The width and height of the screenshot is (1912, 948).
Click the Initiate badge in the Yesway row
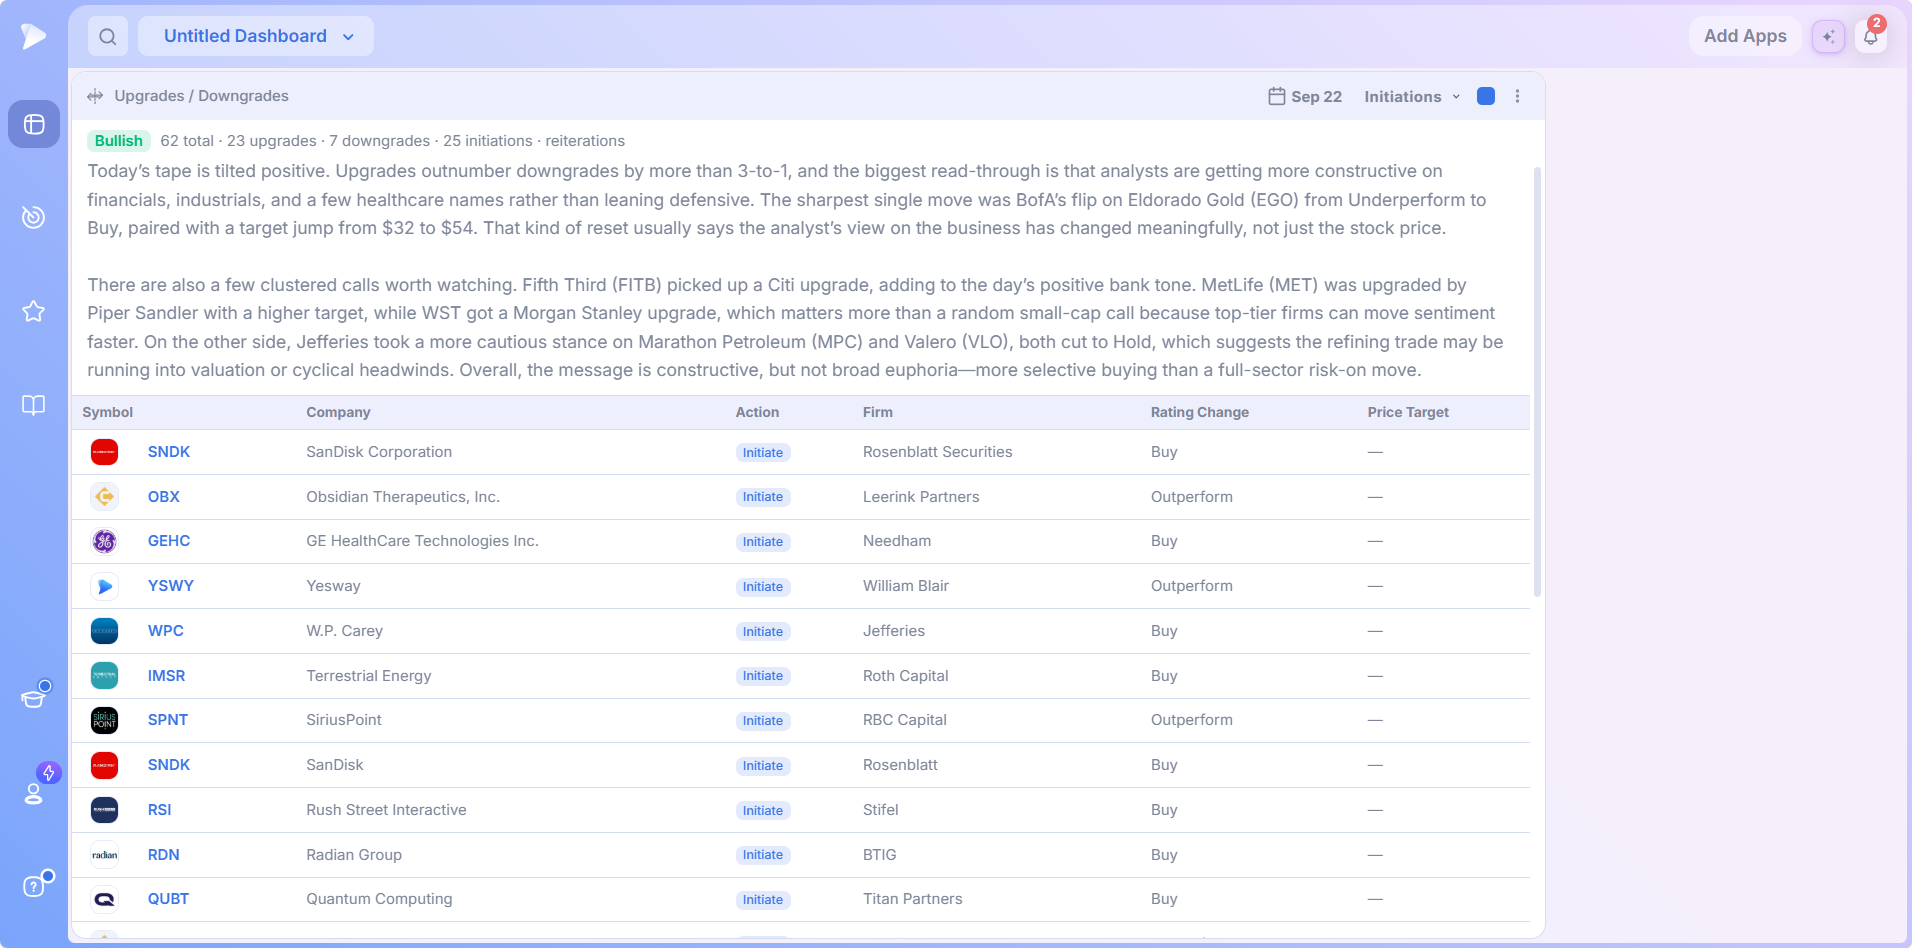(763, 587)
